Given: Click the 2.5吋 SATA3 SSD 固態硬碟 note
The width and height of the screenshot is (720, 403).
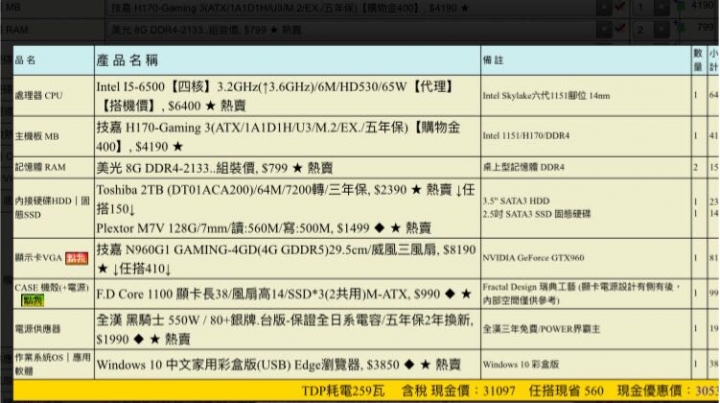Looking at the screenshot, I should 536,214.
